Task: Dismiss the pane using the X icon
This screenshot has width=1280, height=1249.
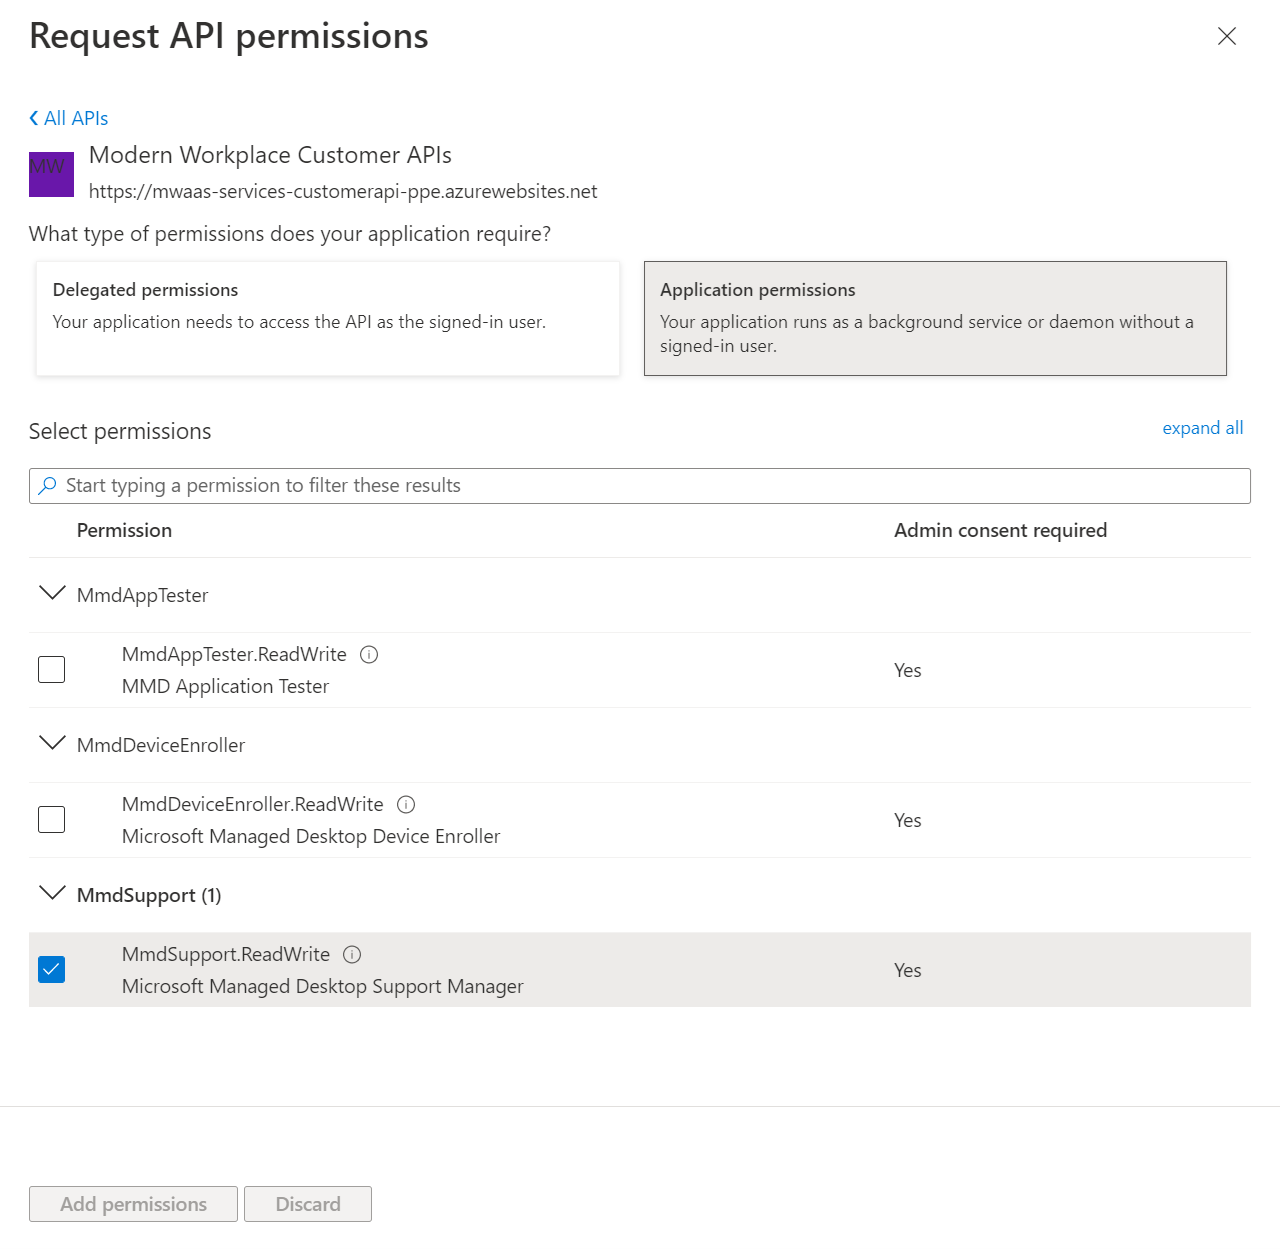Action: pos(1227,36)
